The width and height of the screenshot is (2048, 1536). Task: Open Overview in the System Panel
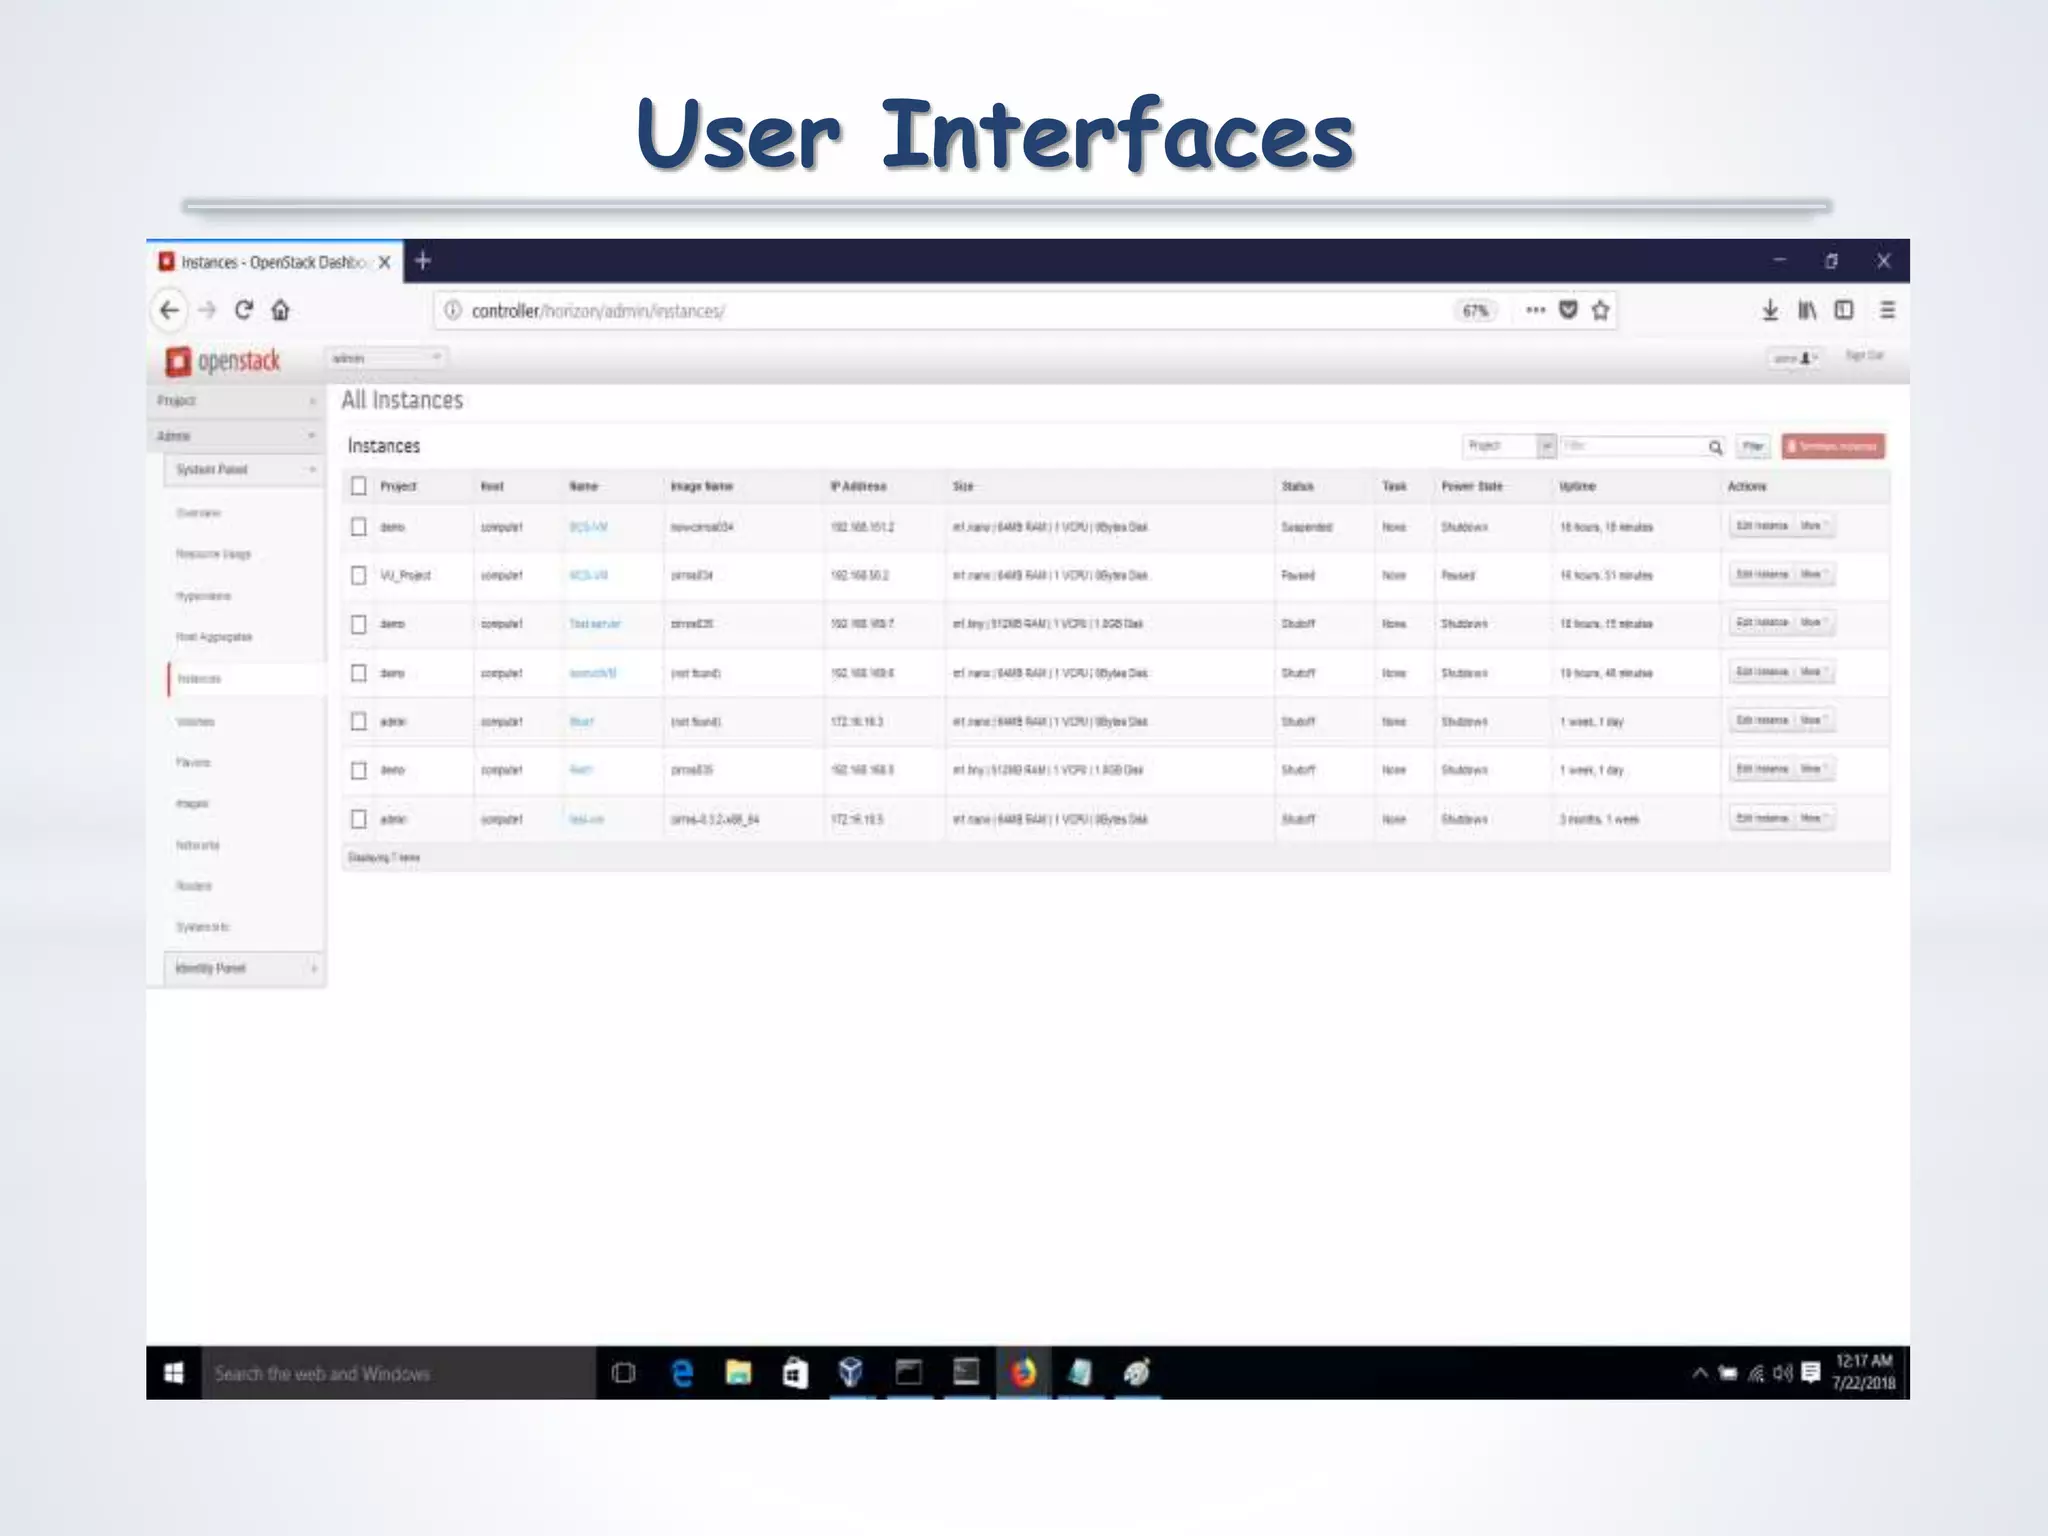click(198, 513)
